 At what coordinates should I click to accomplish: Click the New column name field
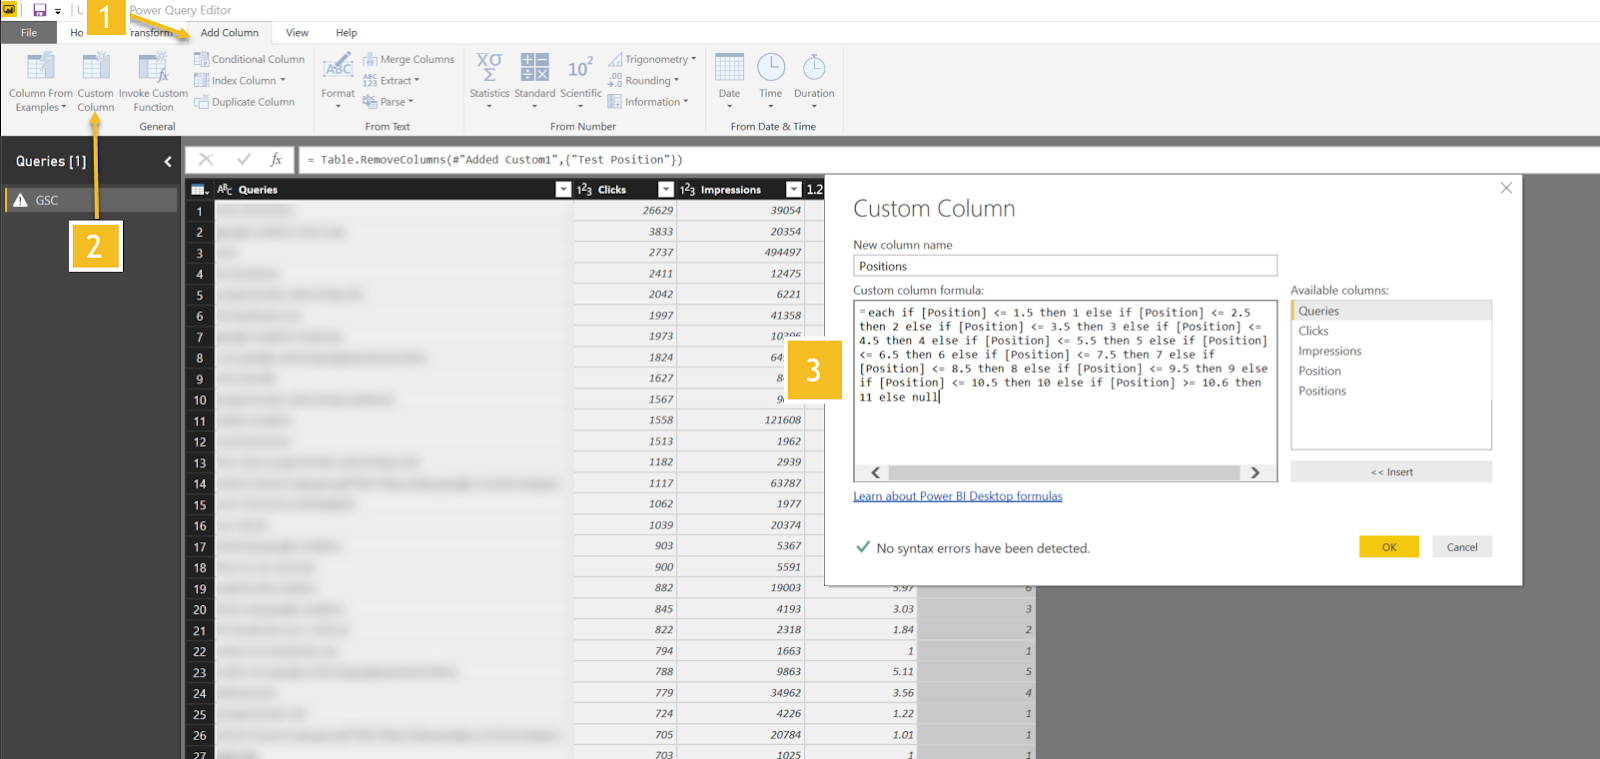(x=1064, y=266)
